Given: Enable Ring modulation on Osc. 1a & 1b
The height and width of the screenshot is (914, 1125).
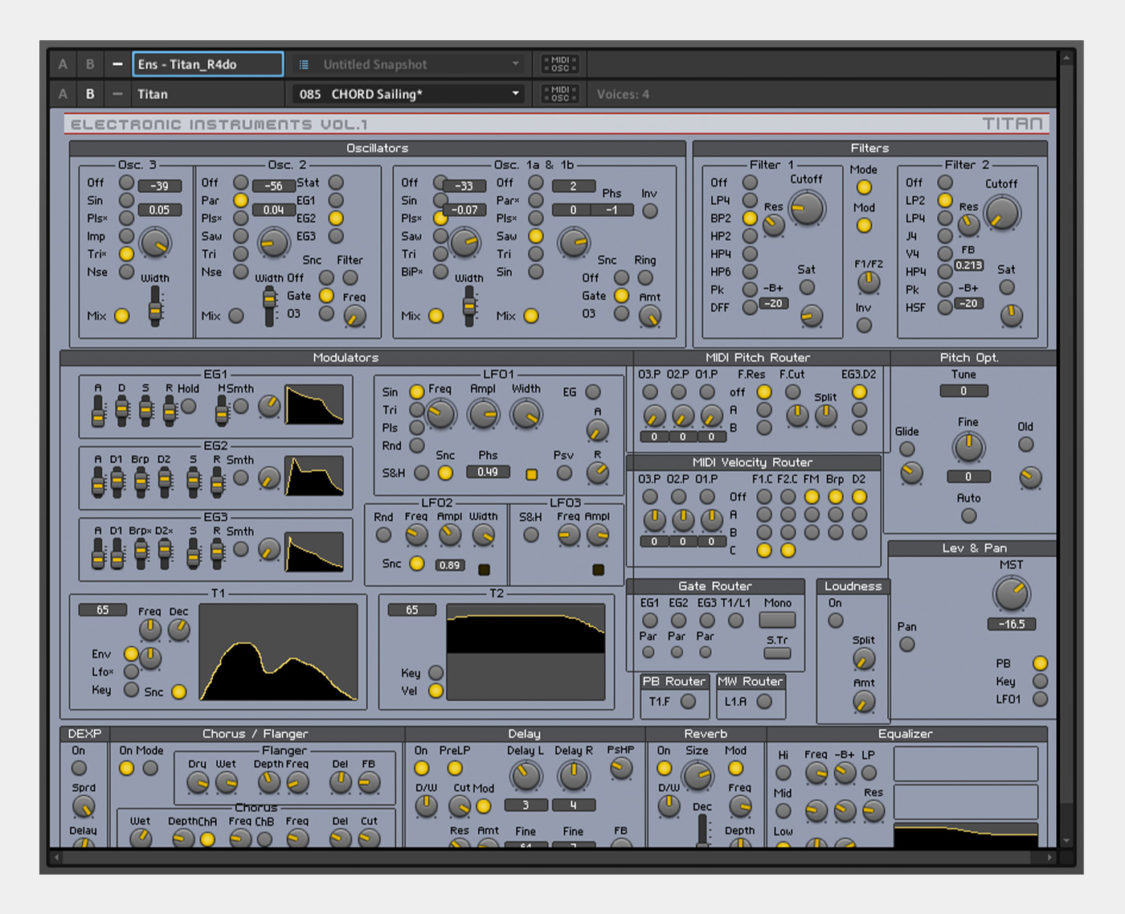Looking at the screenshot, I should (x=646, y=277).
